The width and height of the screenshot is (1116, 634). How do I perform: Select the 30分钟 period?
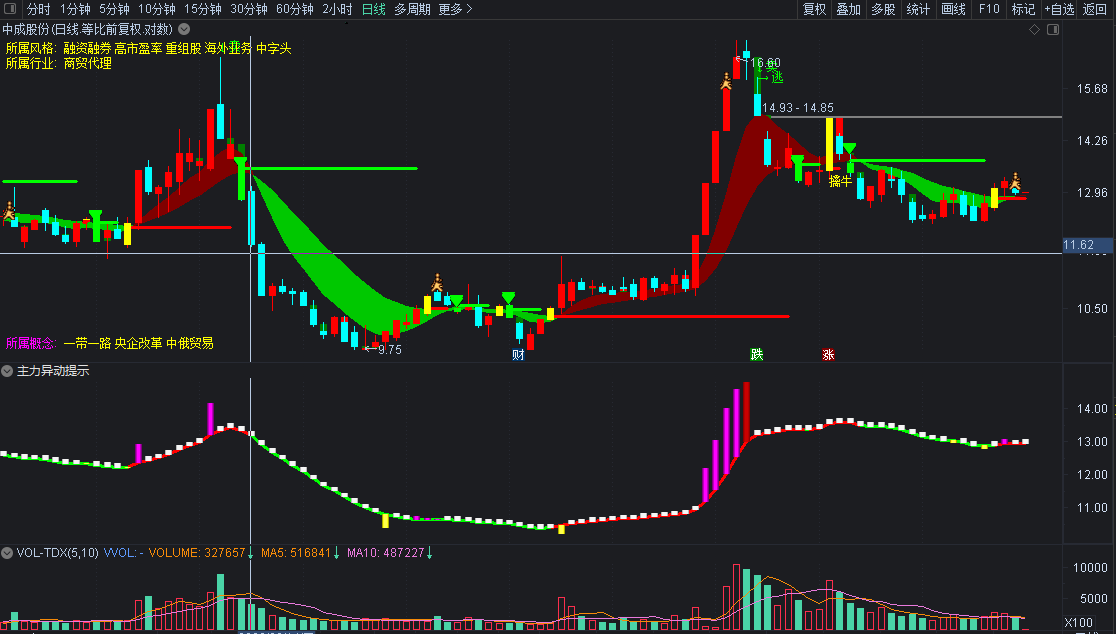click(x=249, y=9)
